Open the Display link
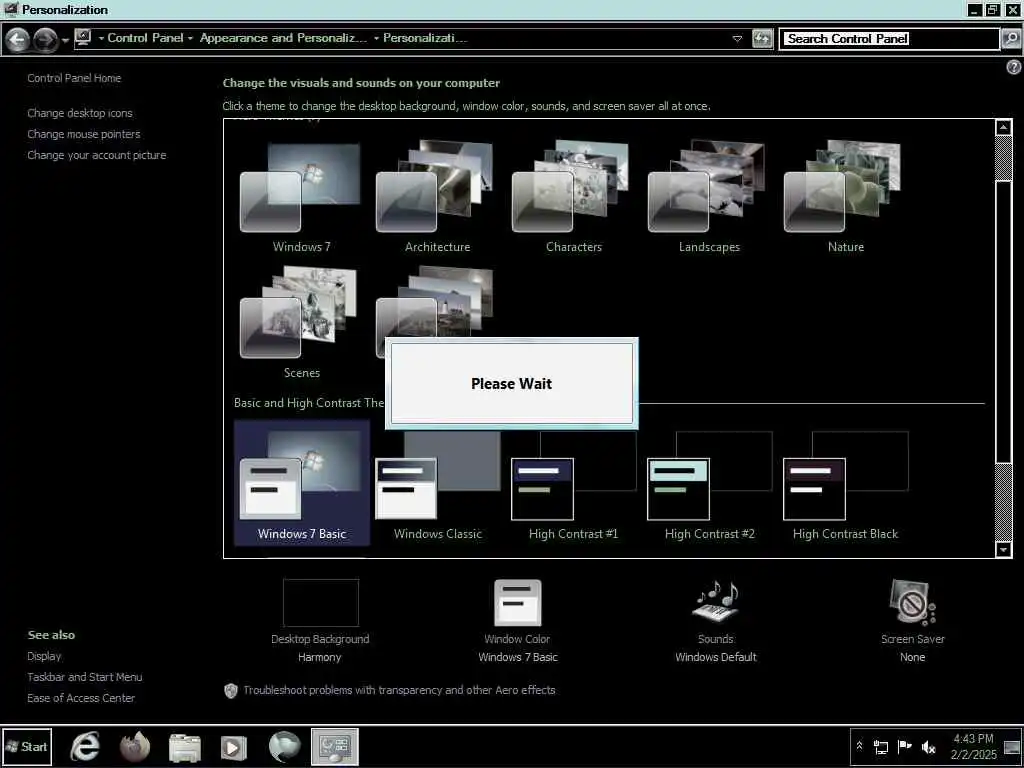This screenshot has height=768, width=1024. point(44,656)
